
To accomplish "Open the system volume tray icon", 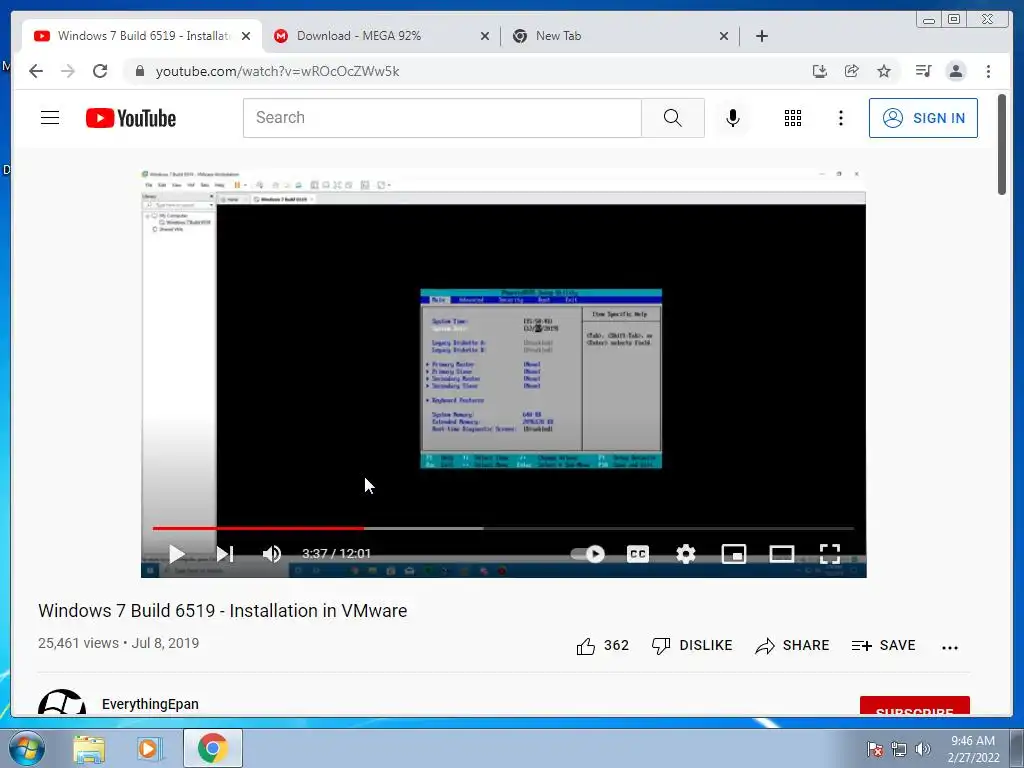I will pos(923,749).
